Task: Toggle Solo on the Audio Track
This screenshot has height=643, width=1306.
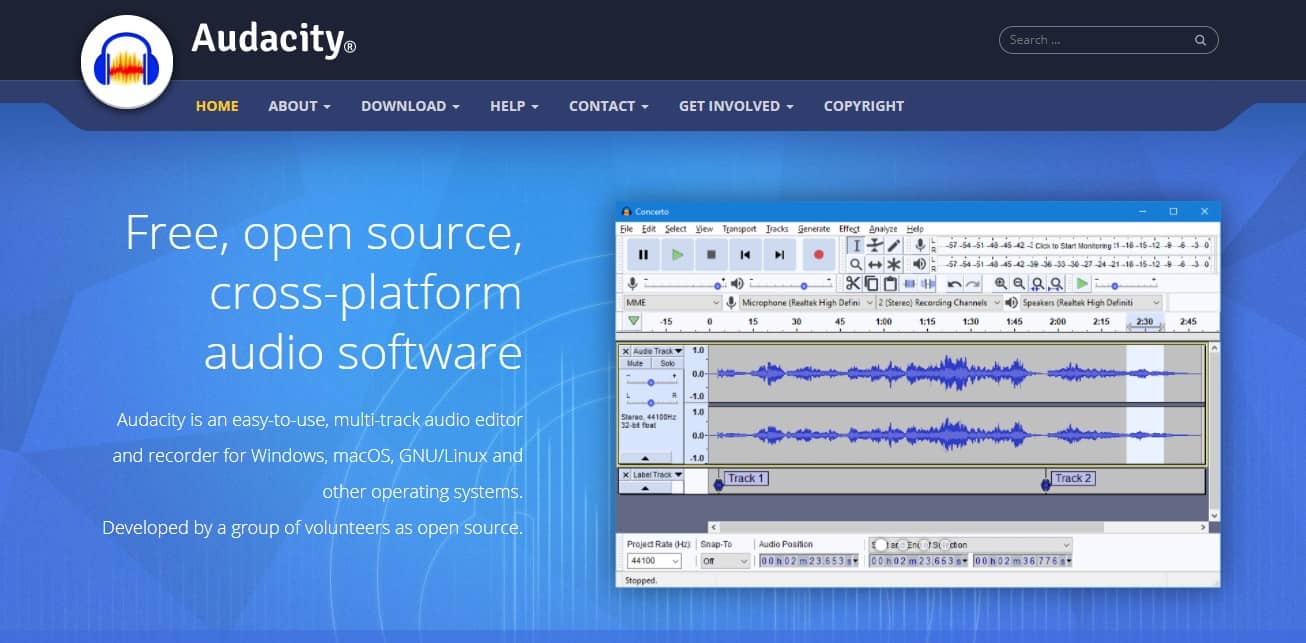Action: [667, 363]
